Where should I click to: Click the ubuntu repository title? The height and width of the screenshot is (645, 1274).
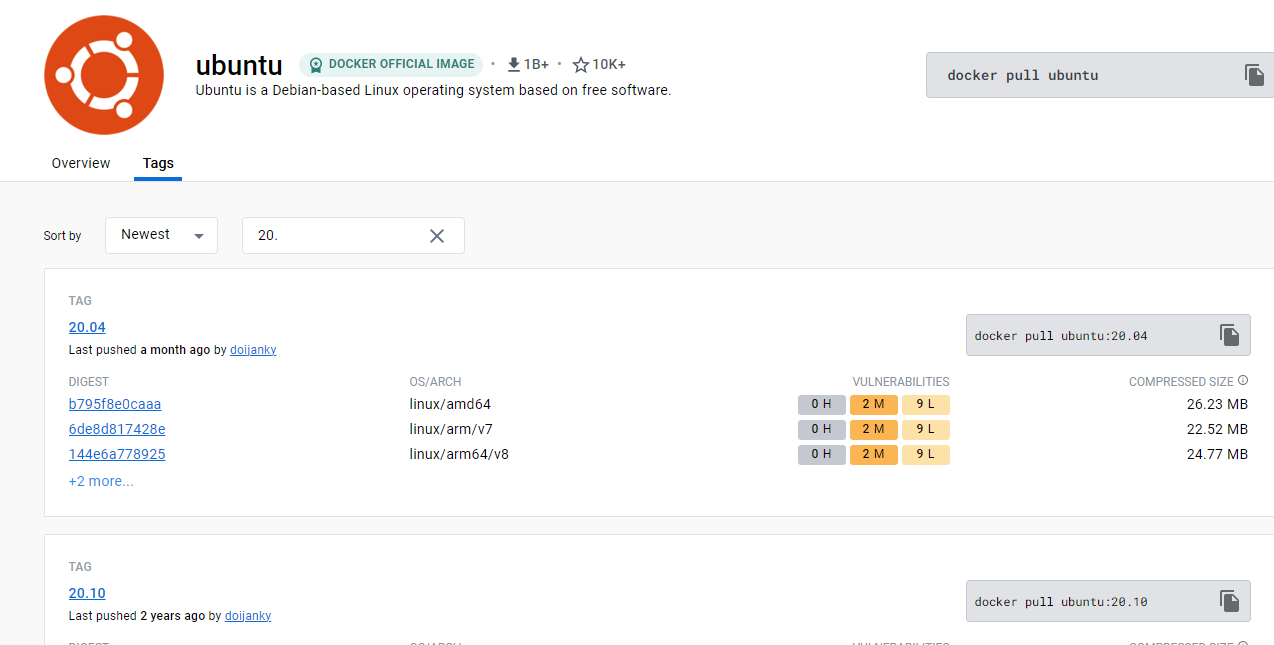239,65
